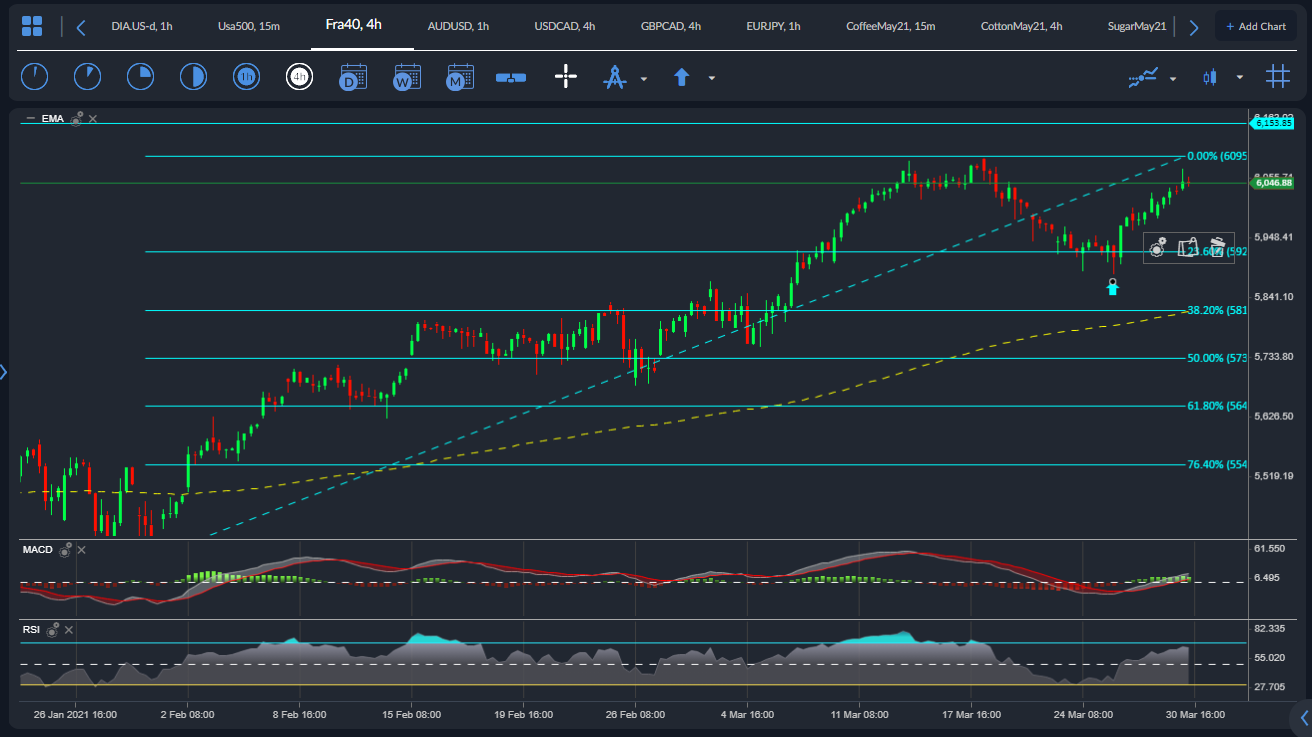Open the USDCAD, 4h tab

click(565, 26)
